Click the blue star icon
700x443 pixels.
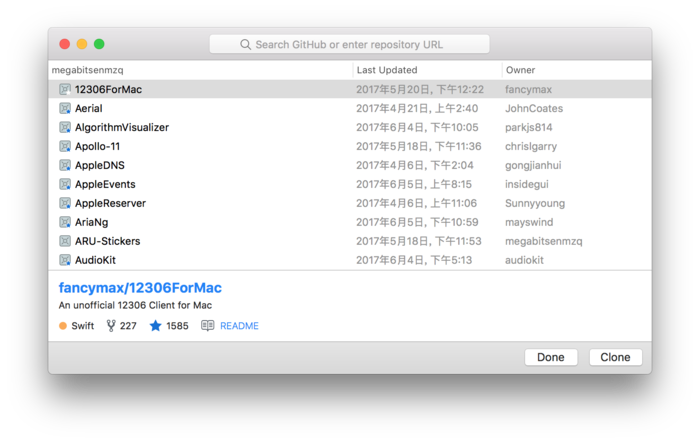[x=155, y=326]
